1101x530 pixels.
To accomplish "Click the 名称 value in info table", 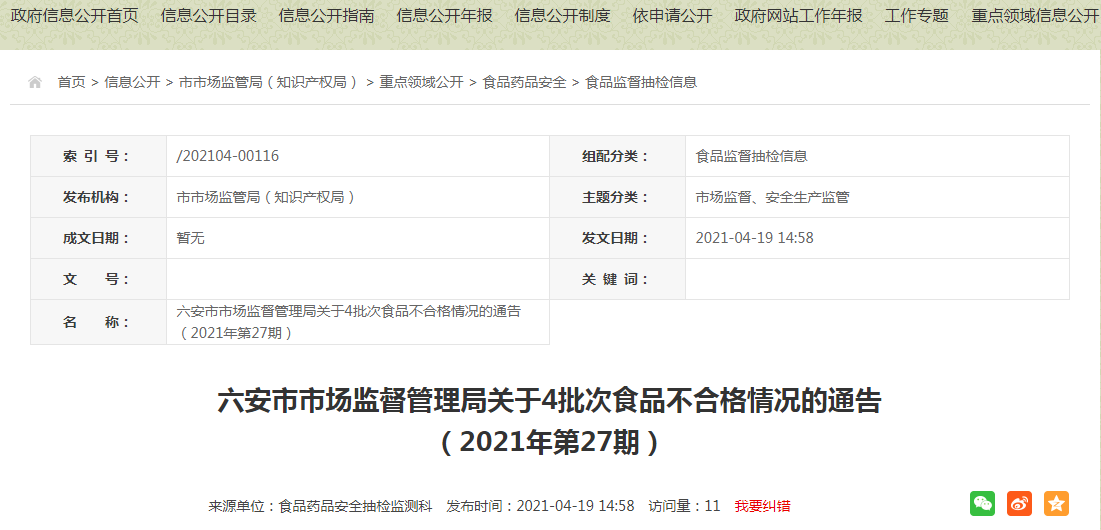I will click(x=349, y=322).
